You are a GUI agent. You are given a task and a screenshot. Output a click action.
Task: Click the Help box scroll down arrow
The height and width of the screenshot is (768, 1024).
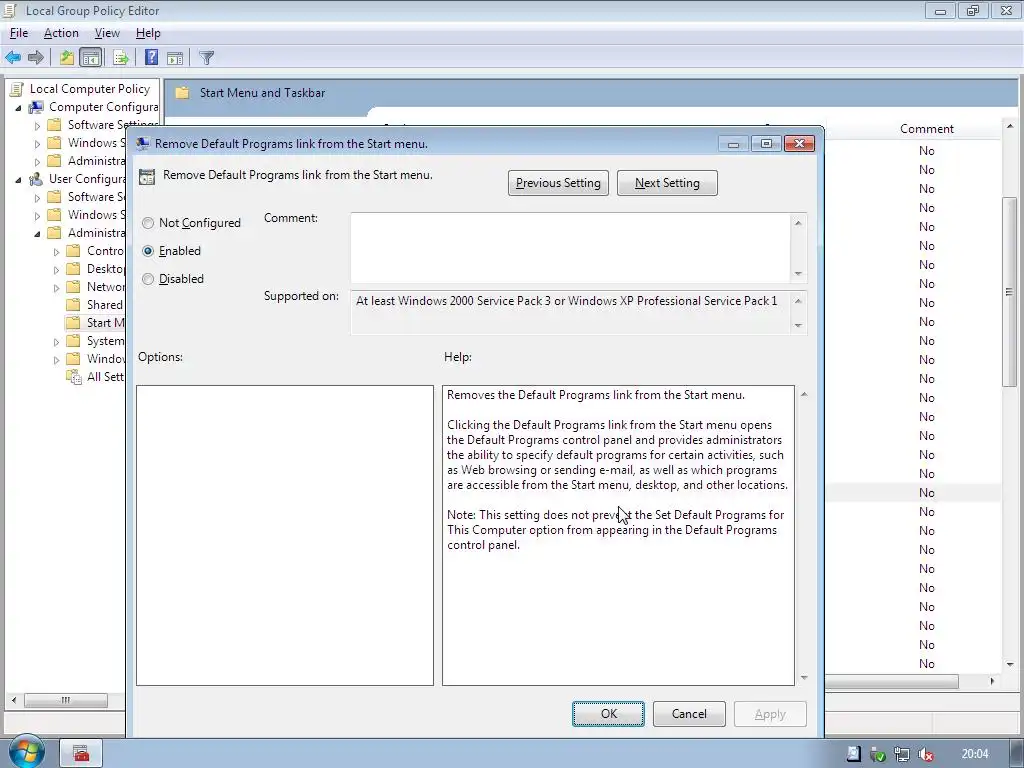804,678
